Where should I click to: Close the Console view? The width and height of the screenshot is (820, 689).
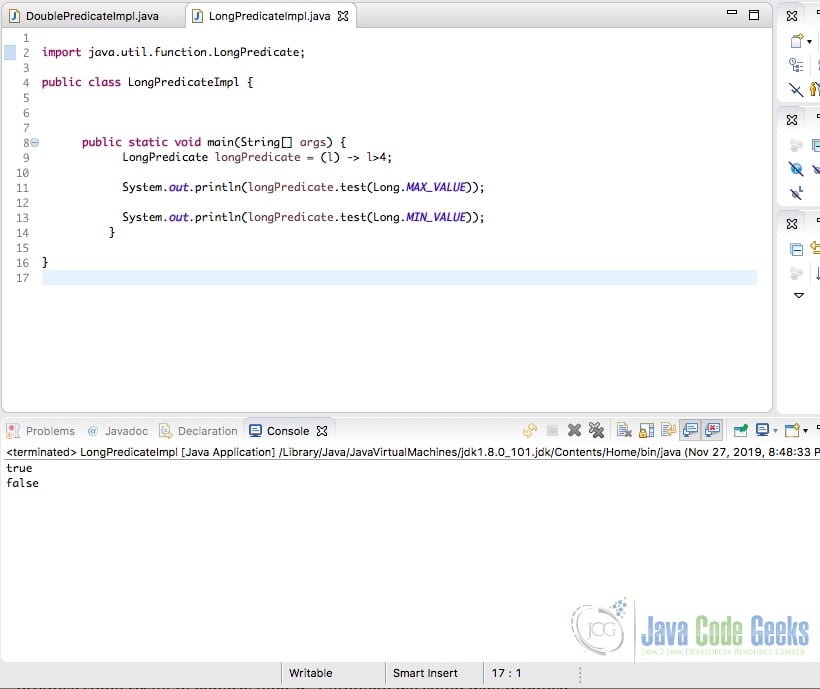[322, 431]
